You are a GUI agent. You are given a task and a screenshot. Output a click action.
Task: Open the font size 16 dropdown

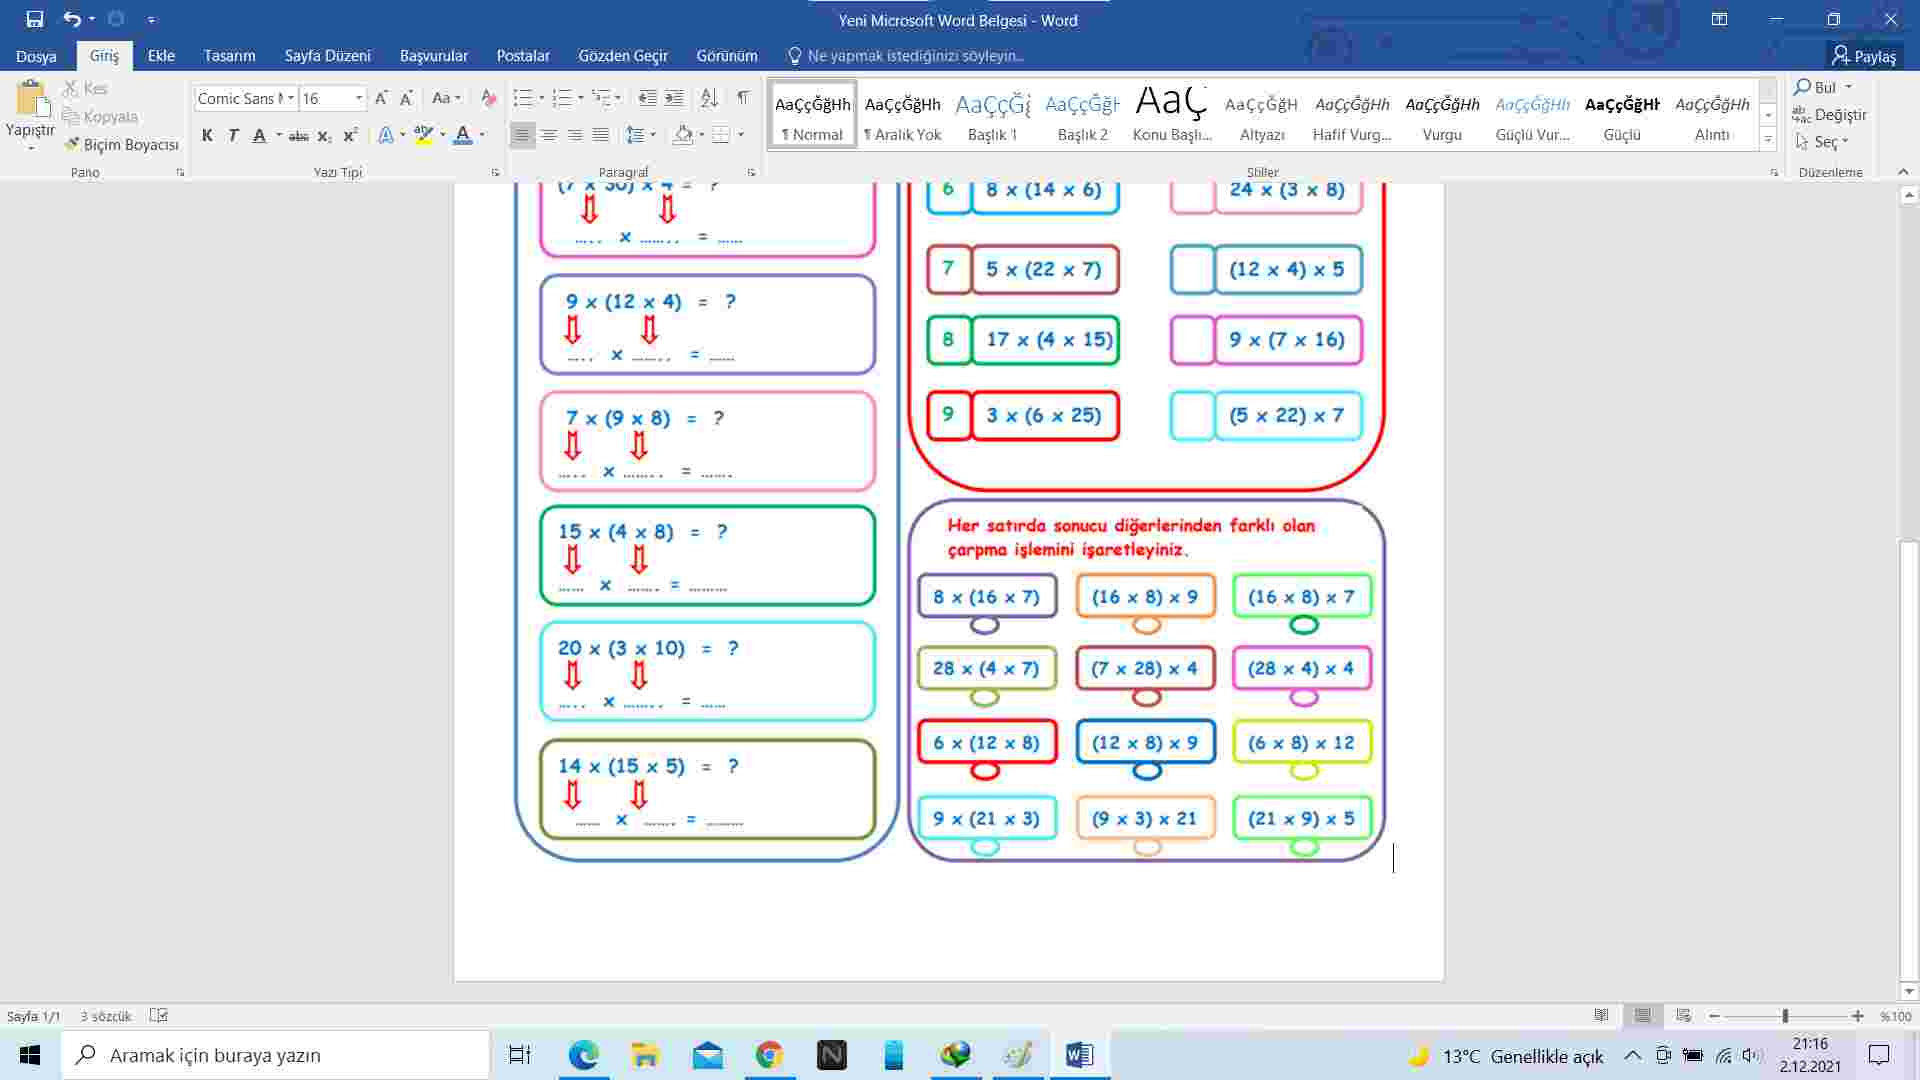click(x=359, y=98)
